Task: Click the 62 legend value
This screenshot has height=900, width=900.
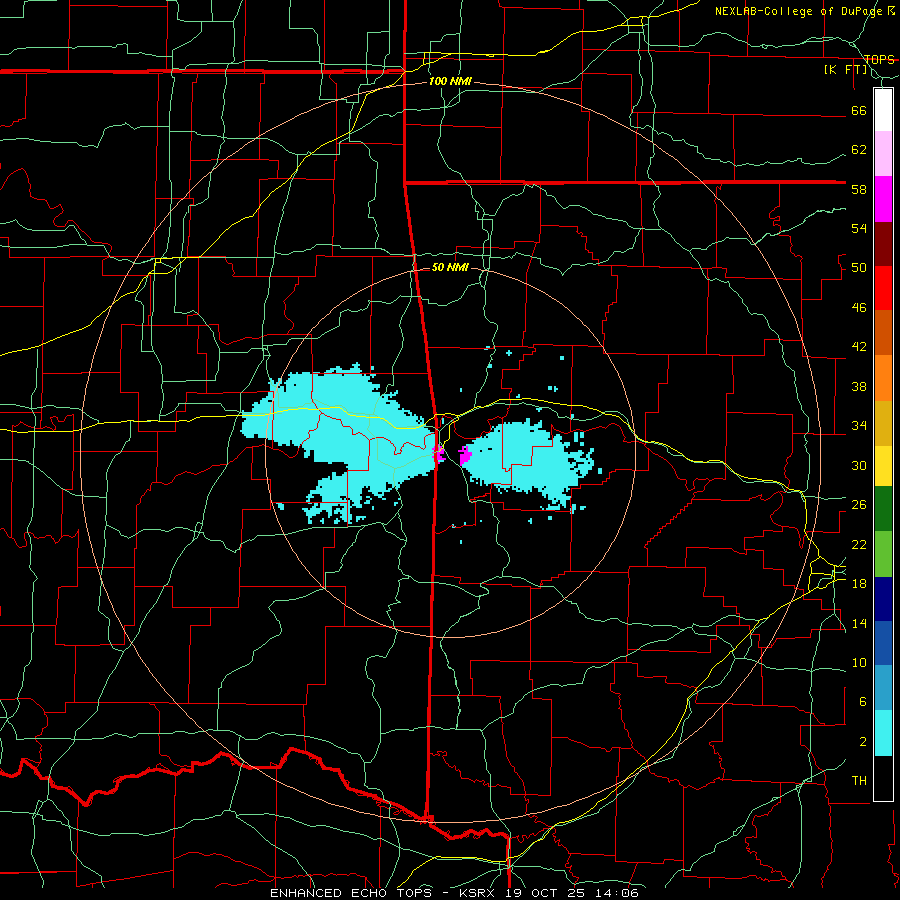Action: 859,149
